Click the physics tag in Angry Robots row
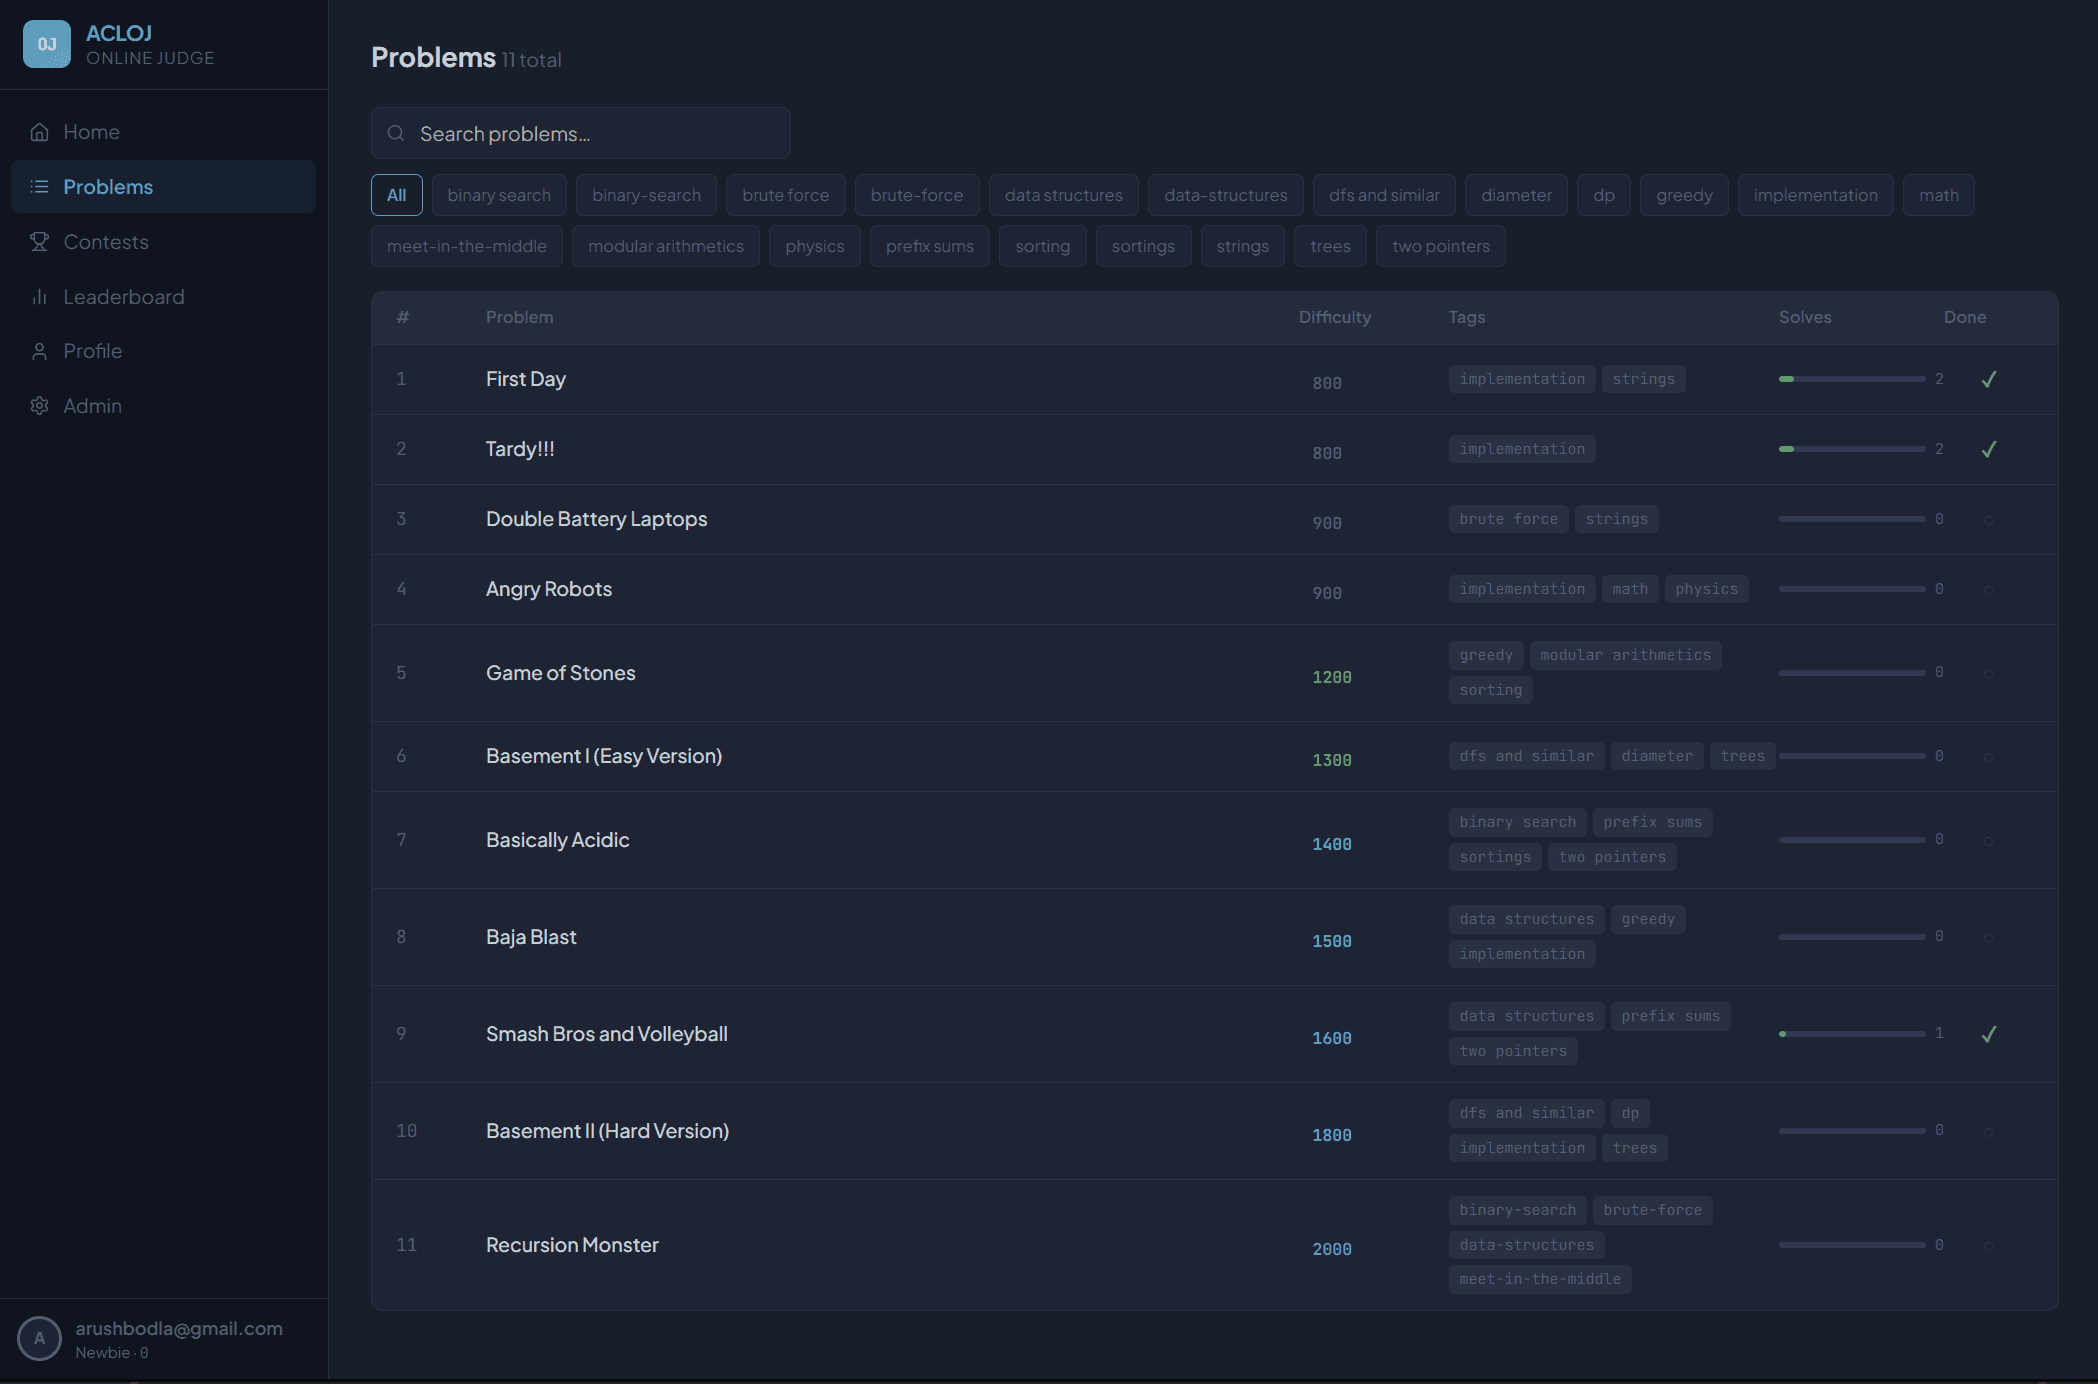Screen dimensions: 2098x1384 (1706, 589)
